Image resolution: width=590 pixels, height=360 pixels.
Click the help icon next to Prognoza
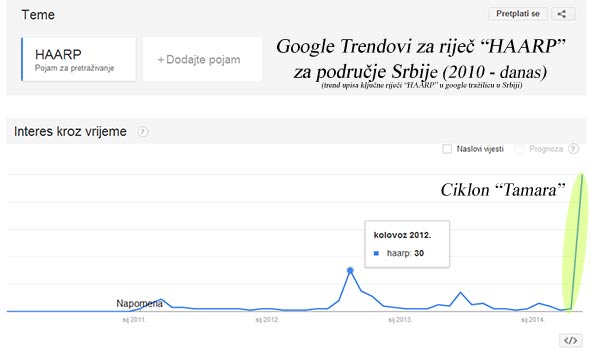[573, 149]
